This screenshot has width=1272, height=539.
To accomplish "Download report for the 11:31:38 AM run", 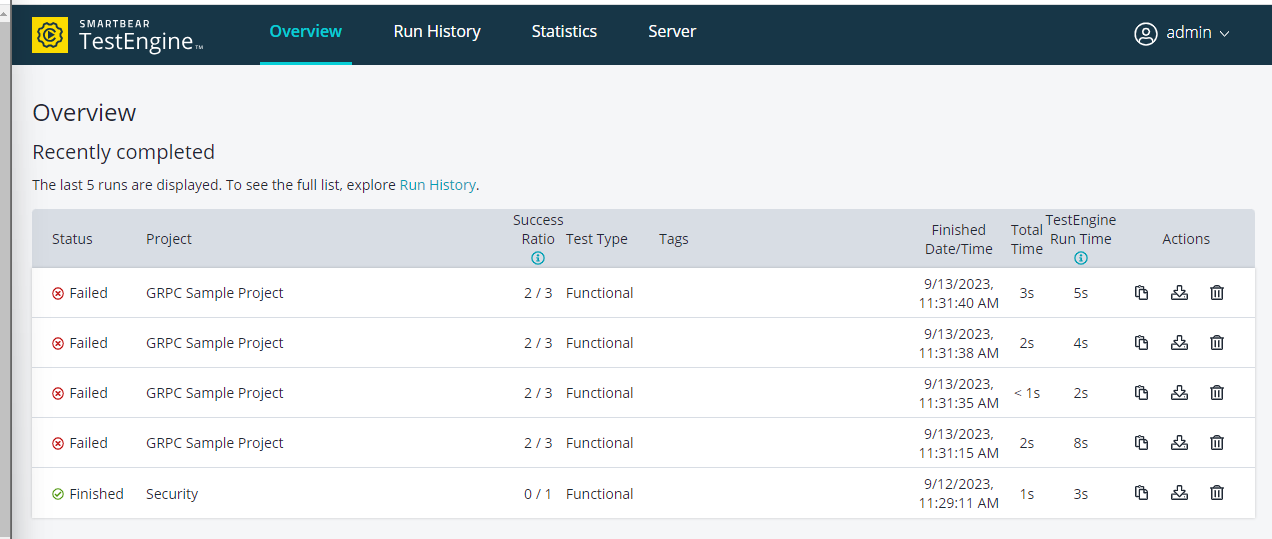I will (1179, 343).
